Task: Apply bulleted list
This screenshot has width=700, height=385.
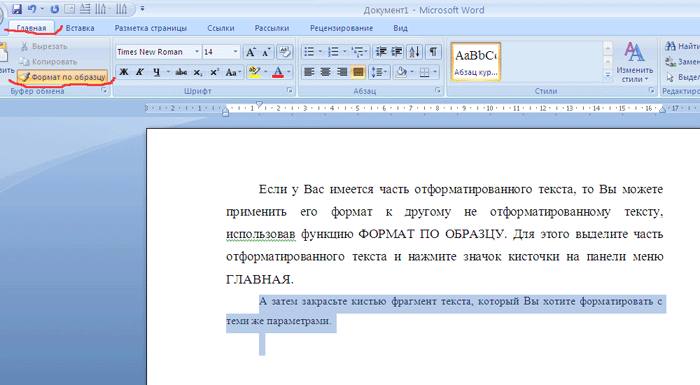Action: click(309, 52)
